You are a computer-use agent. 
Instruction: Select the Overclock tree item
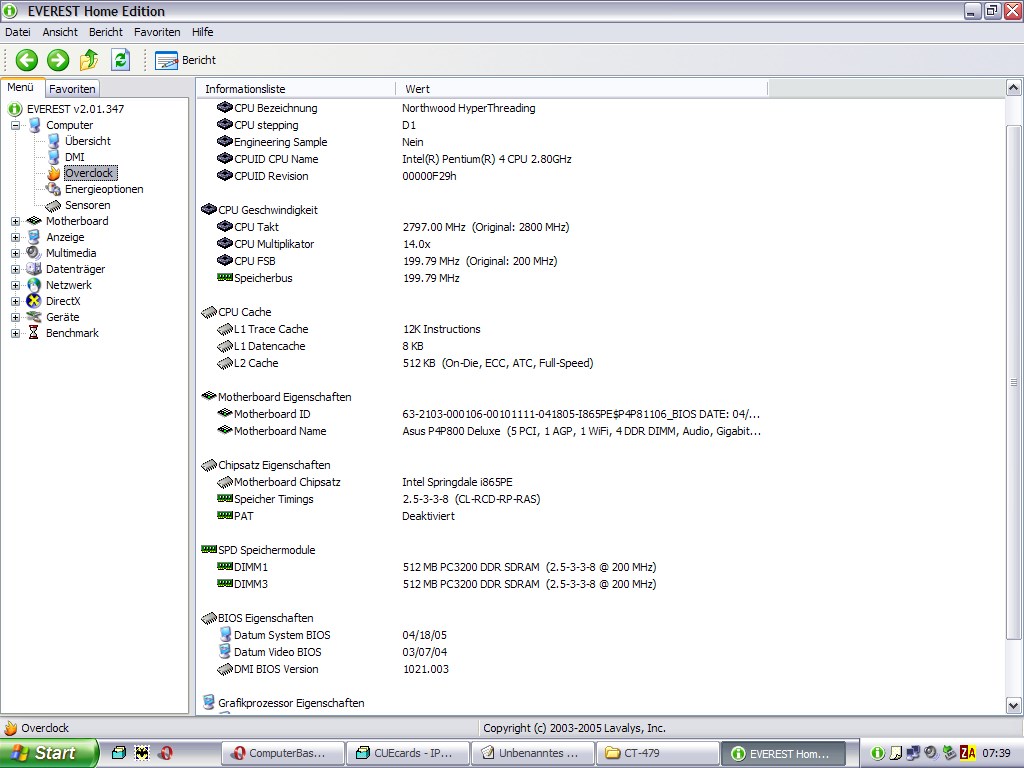tap(90, 173)
